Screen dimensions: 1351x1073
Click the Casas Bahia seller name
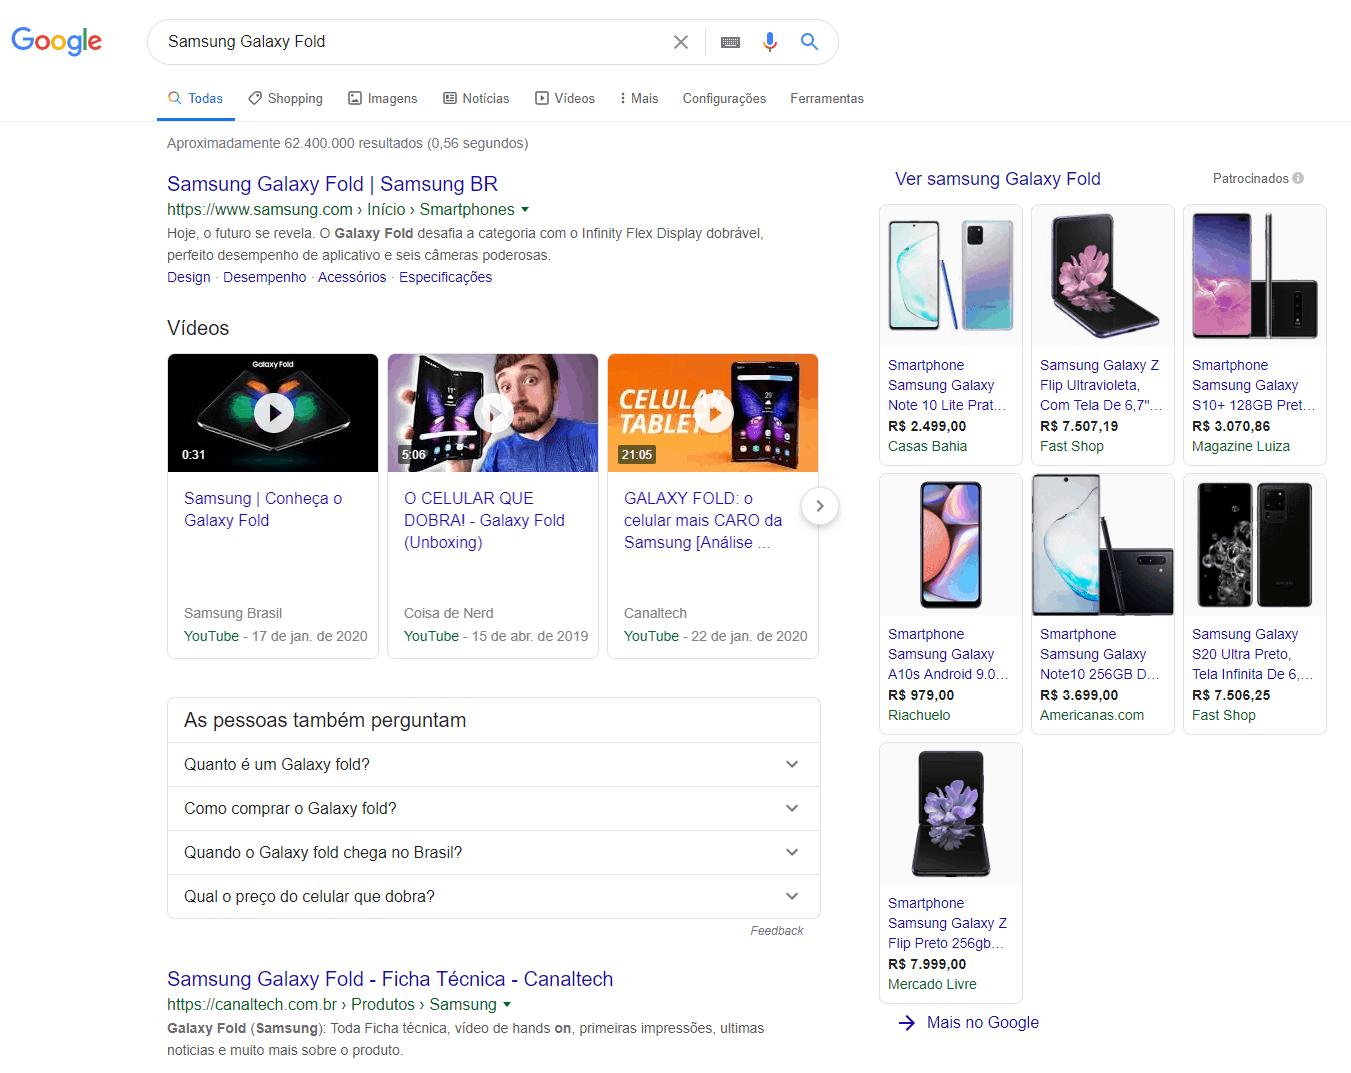click(928, 446)
